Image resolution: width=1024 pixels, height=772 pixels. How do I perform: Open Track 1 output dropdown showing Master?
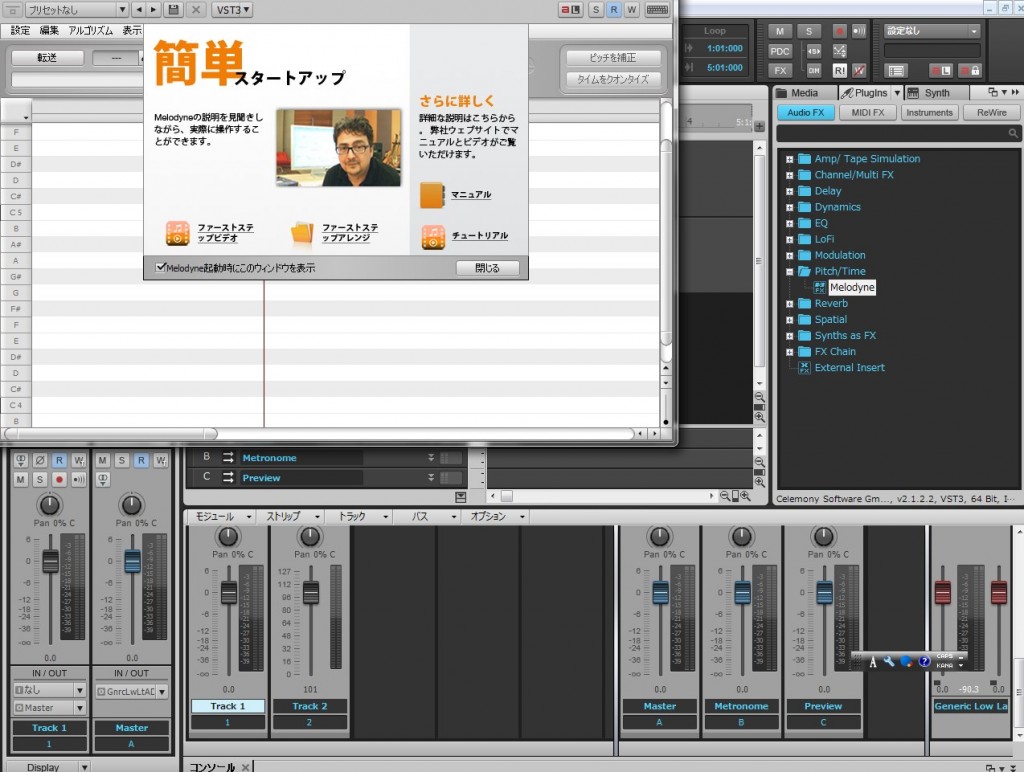coord(50,707)
